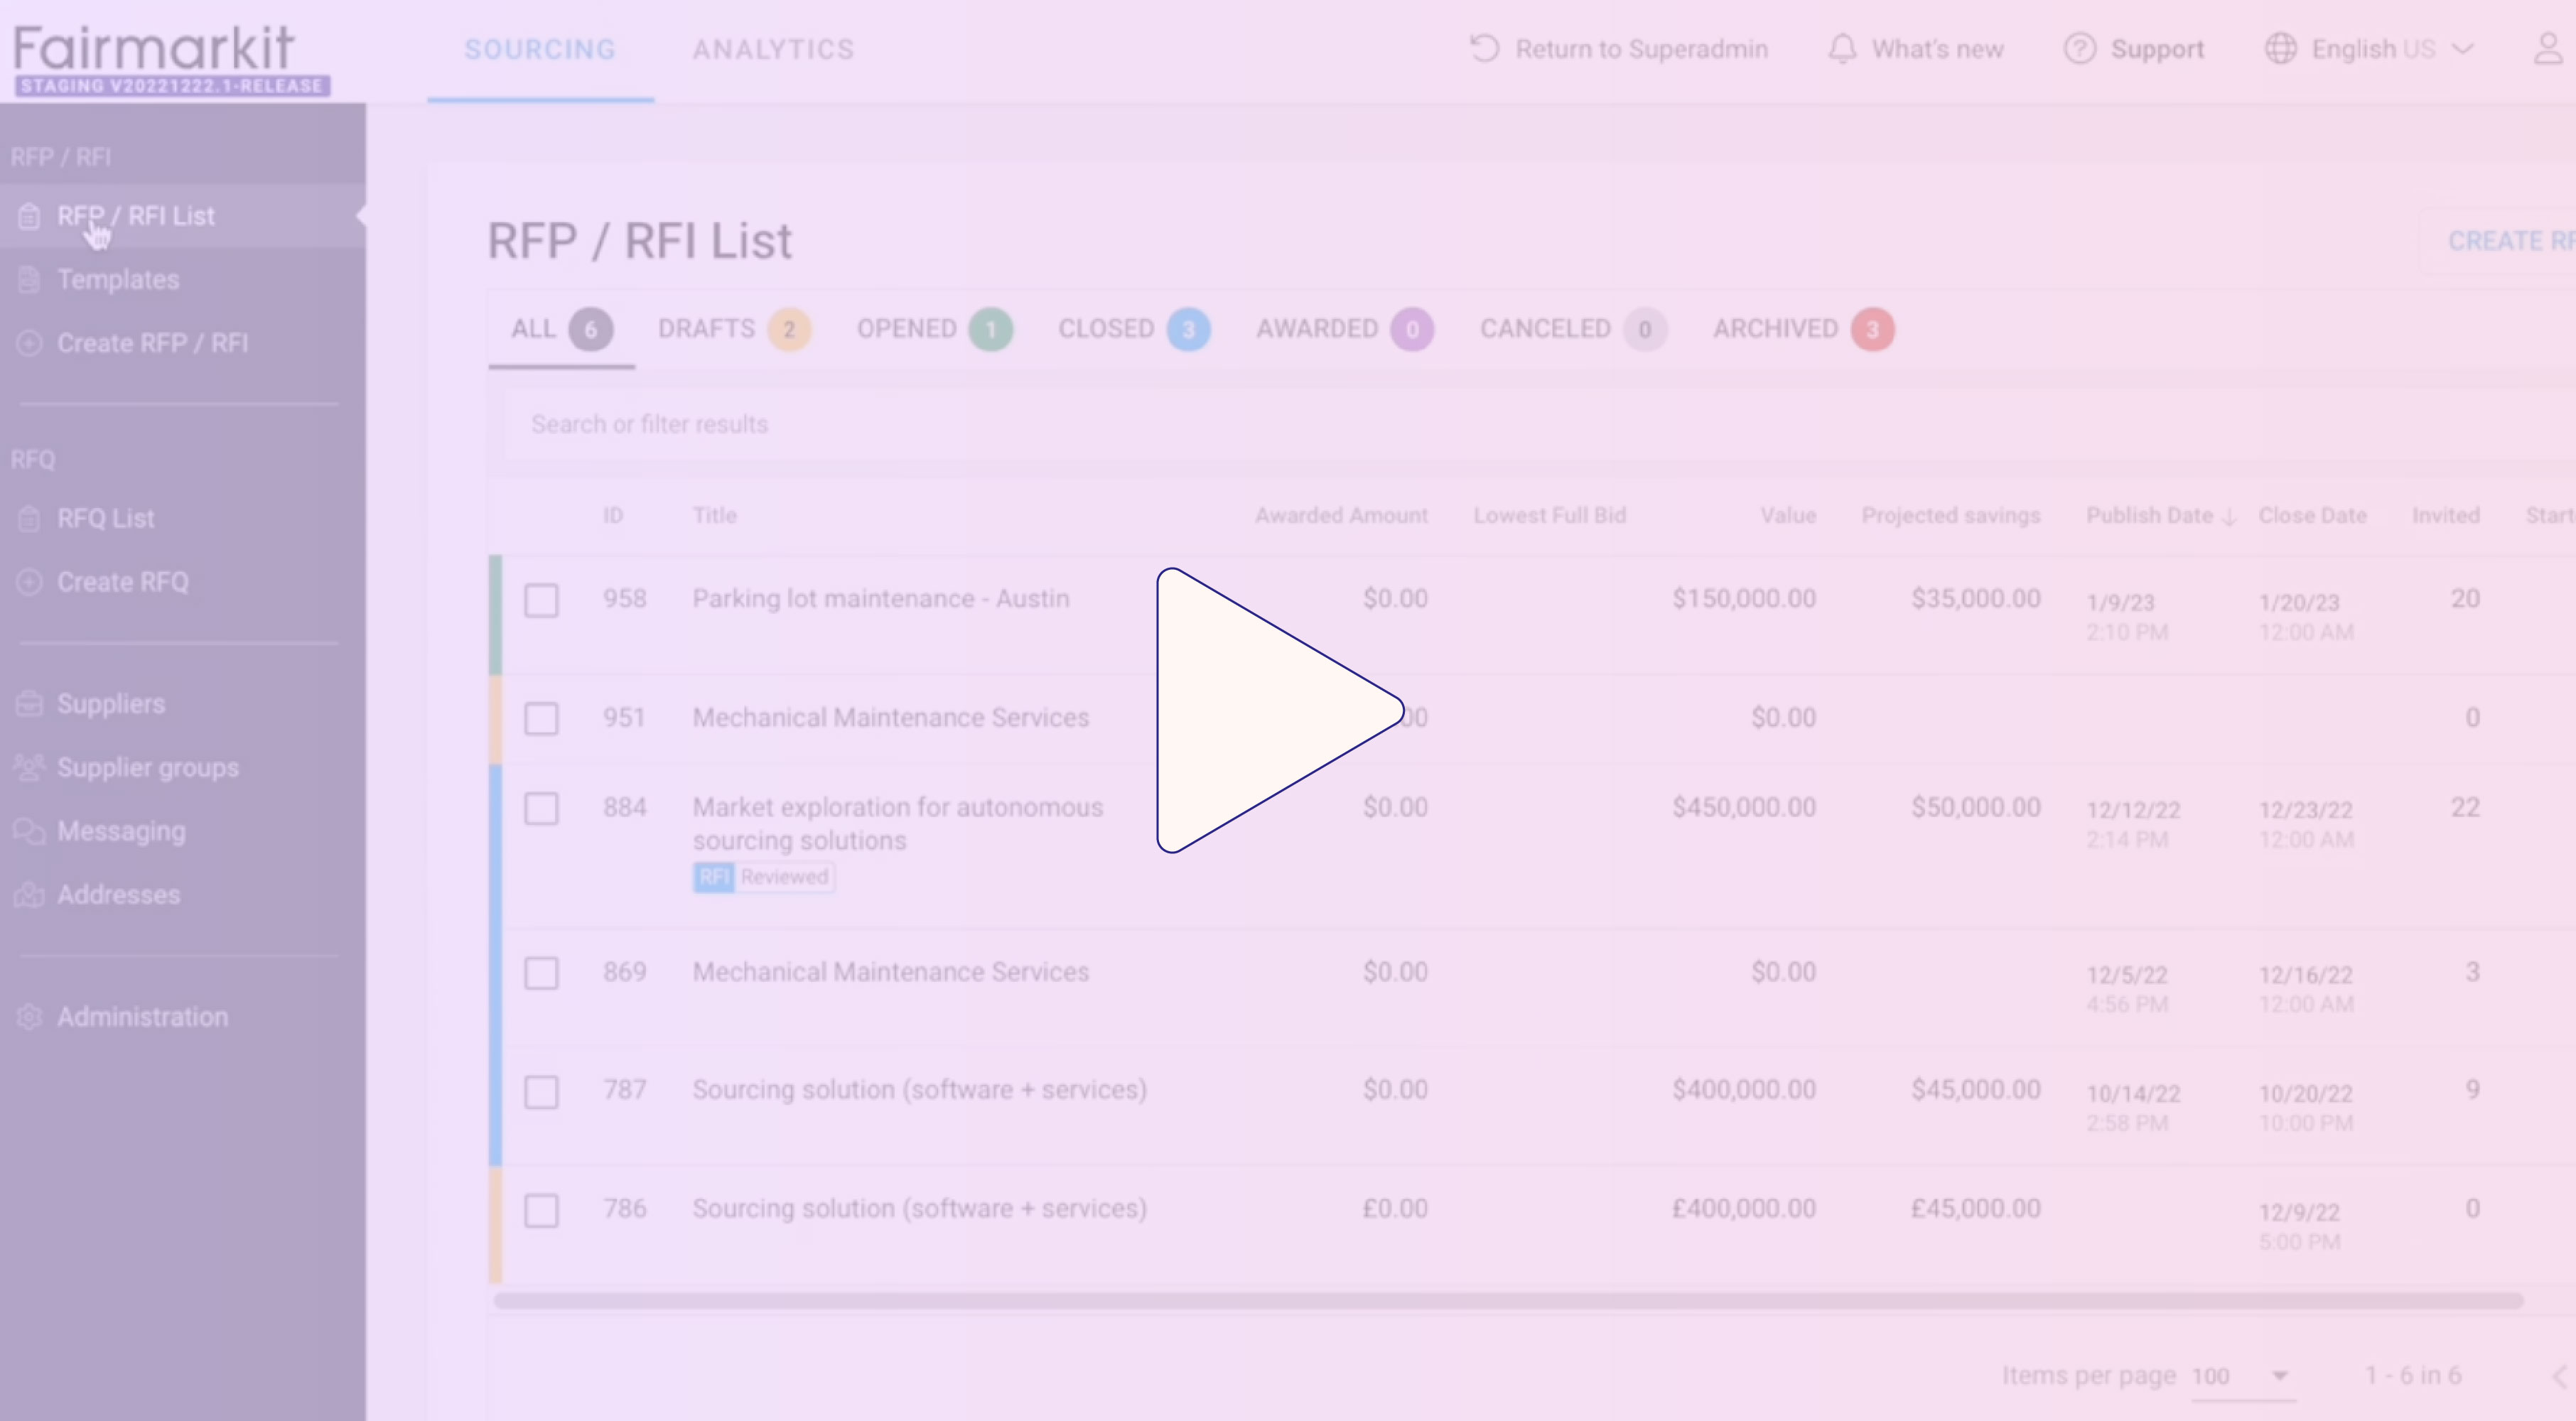Click the Create RFP / RFI plus icon
The height and width of the screenshot is (1421, 2576).
pos(29,343)
